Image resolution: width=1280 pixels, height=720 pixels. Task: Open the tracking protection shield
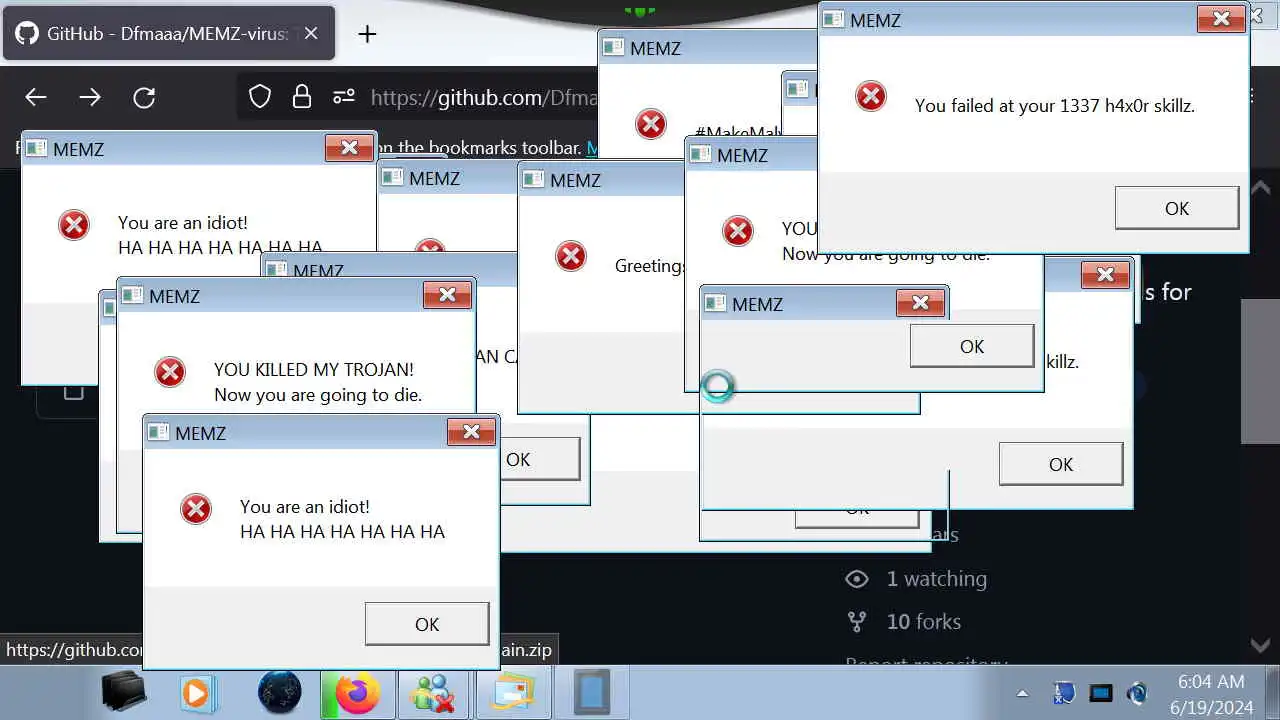260,97
